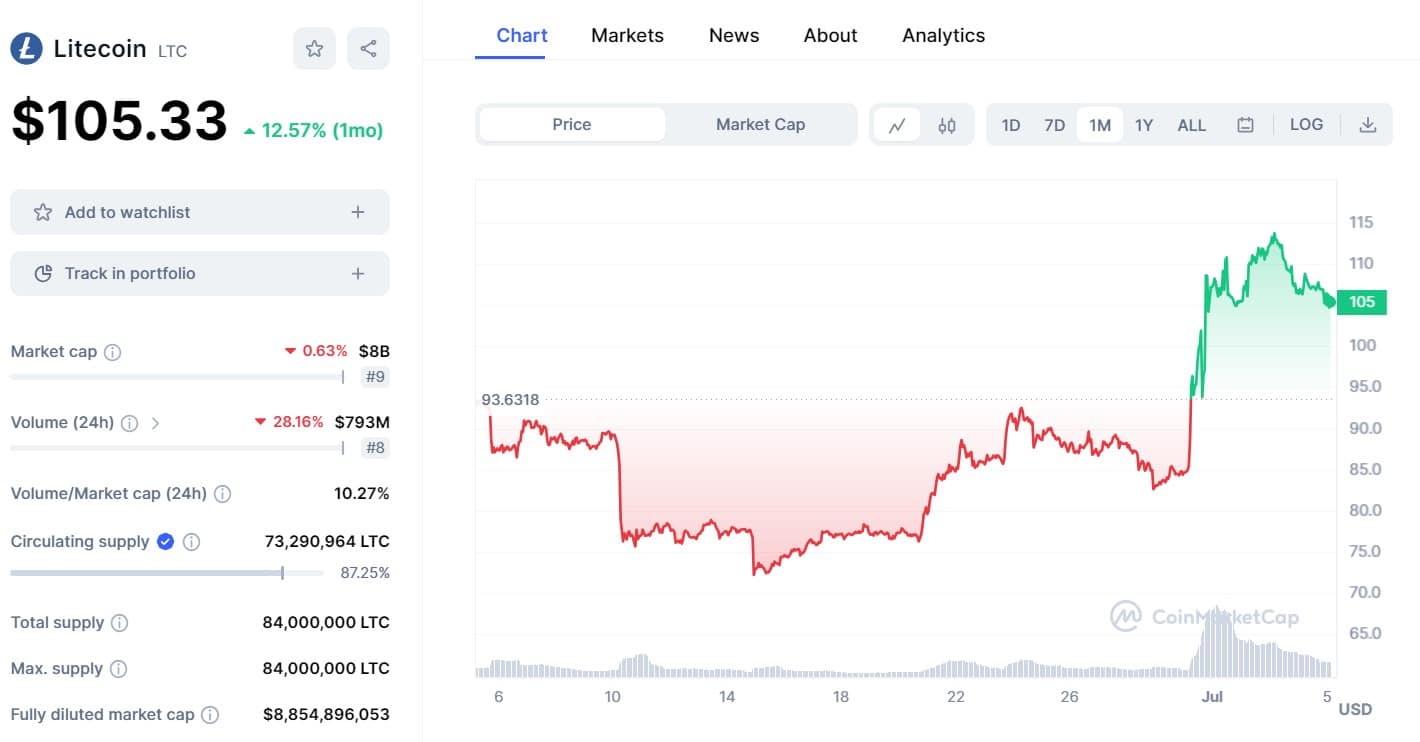Toggle LOG scale on chart
1420x742 pixels.
(1306, 125)
